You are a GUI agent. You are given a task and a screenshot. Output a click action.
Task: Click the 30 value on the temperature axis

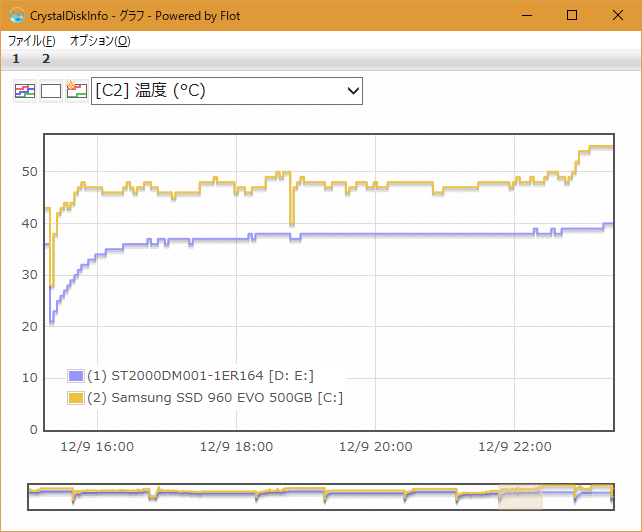[29, 275]
